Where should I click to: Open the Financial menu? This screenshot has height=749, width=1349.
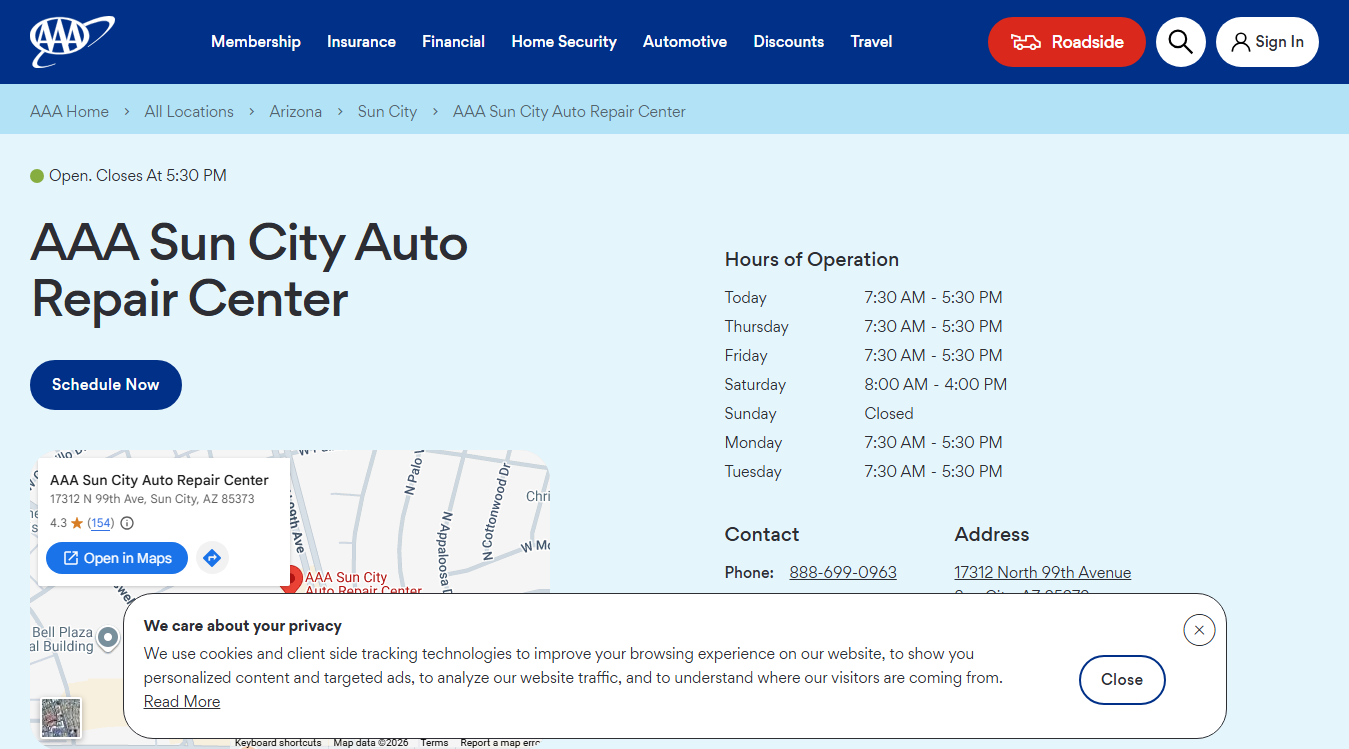pos(453,42)
